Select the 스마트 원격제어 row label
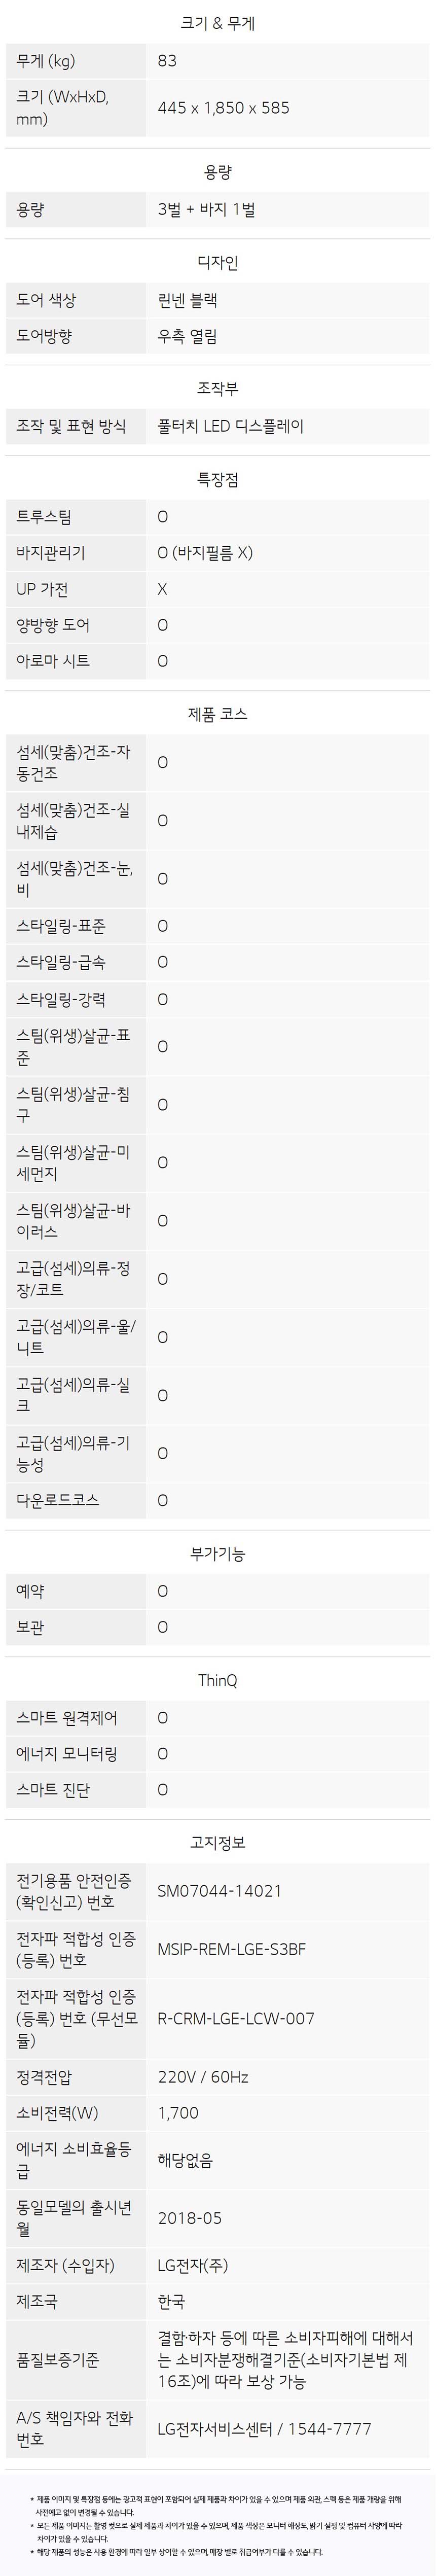The height and width of the screenshot is (2576, 436). click(x=67, y=1718)
